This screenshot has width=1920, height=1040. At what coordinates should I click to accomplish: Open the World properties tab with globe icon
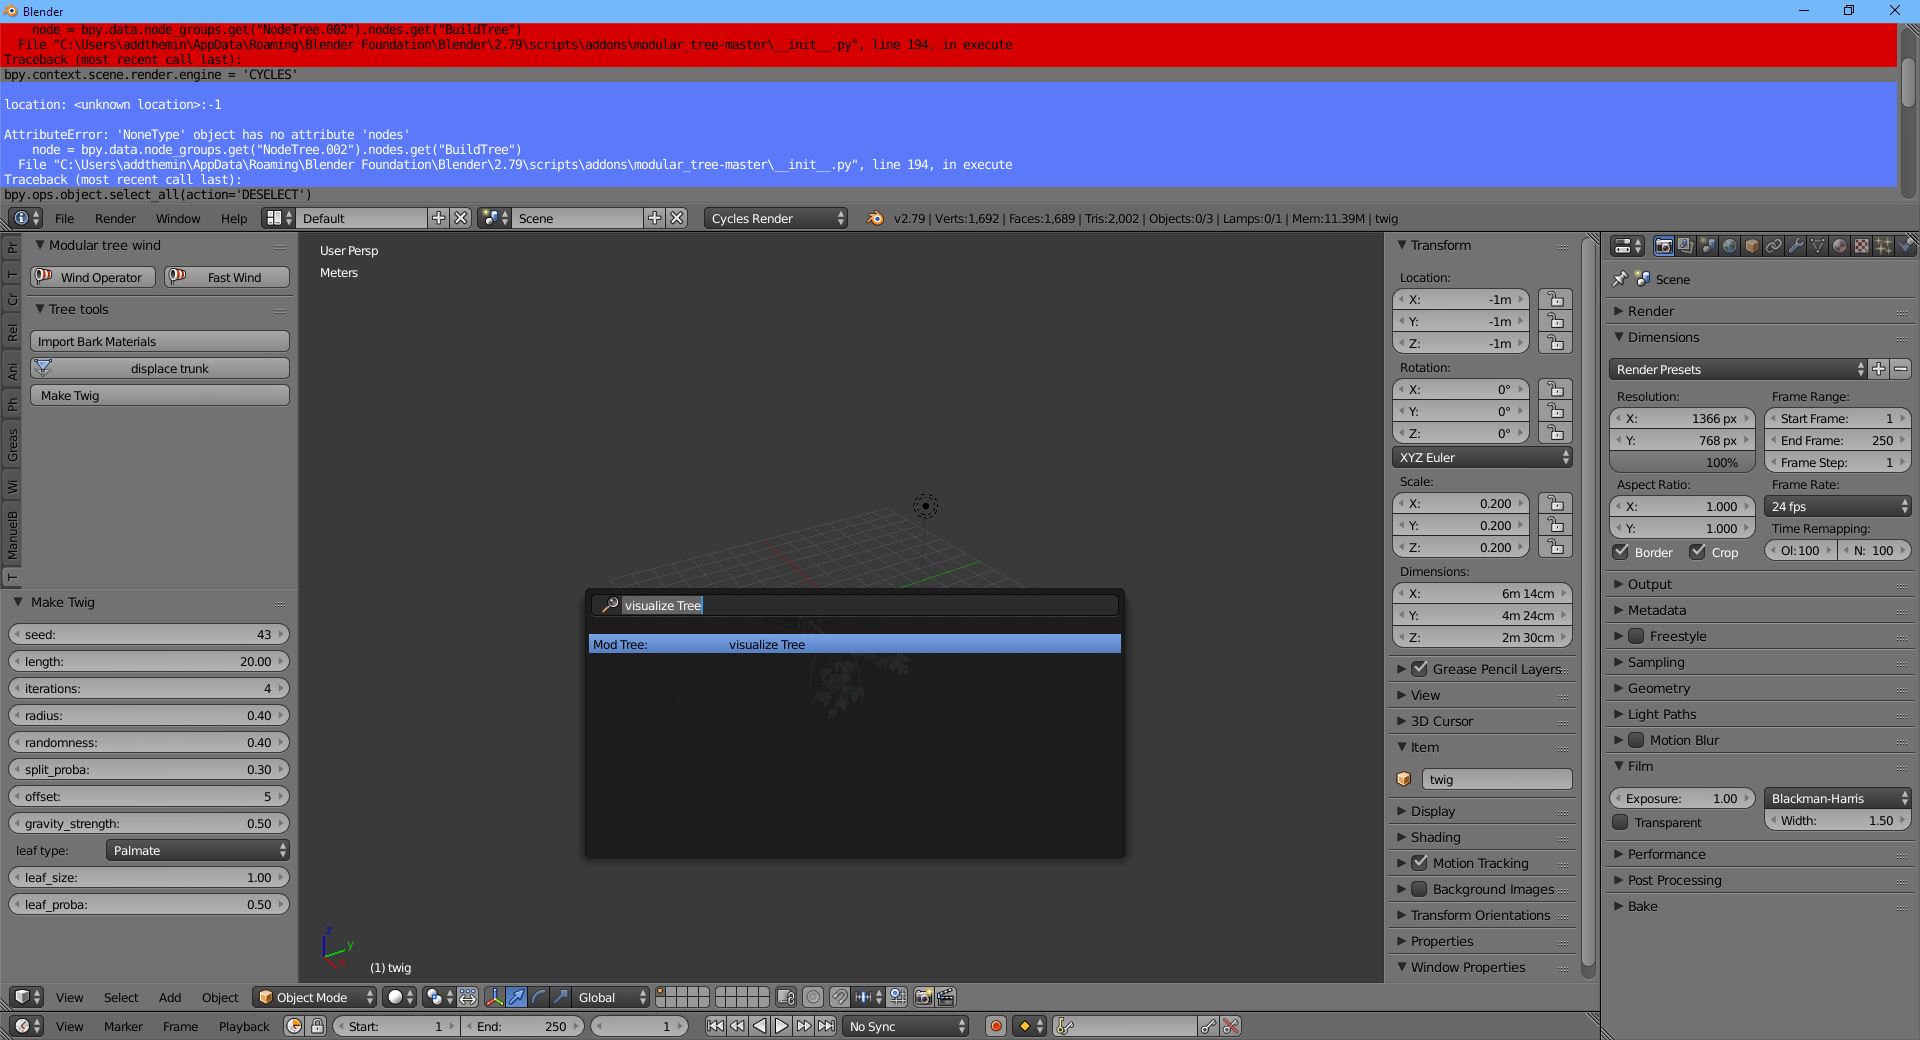pos(1729,246)
